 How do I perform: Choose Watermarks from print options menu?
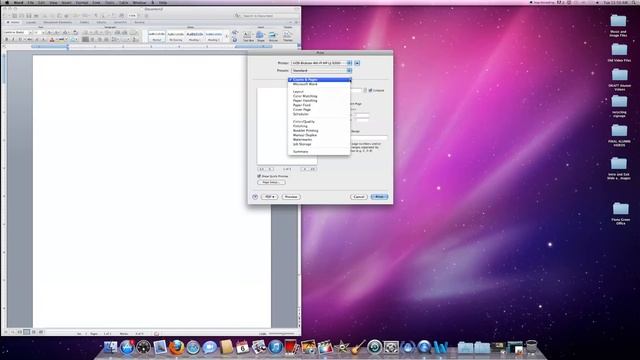(319, 140)
